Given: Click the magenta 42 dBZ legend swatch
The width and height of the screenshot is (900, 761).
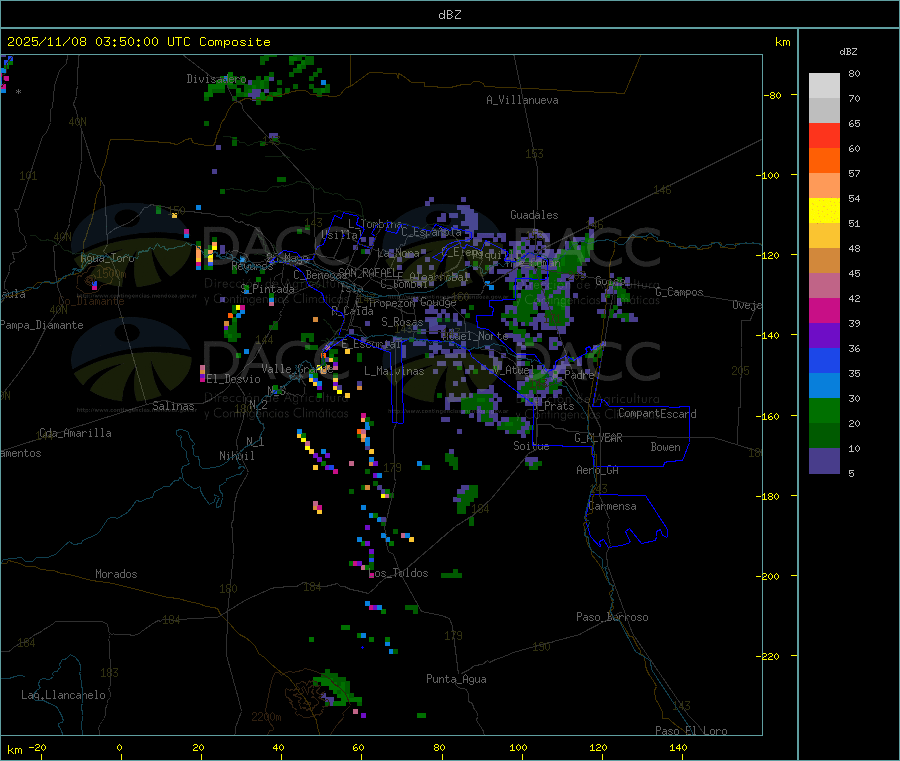Looking at the screenshot, I should click(x=824, y=310).
